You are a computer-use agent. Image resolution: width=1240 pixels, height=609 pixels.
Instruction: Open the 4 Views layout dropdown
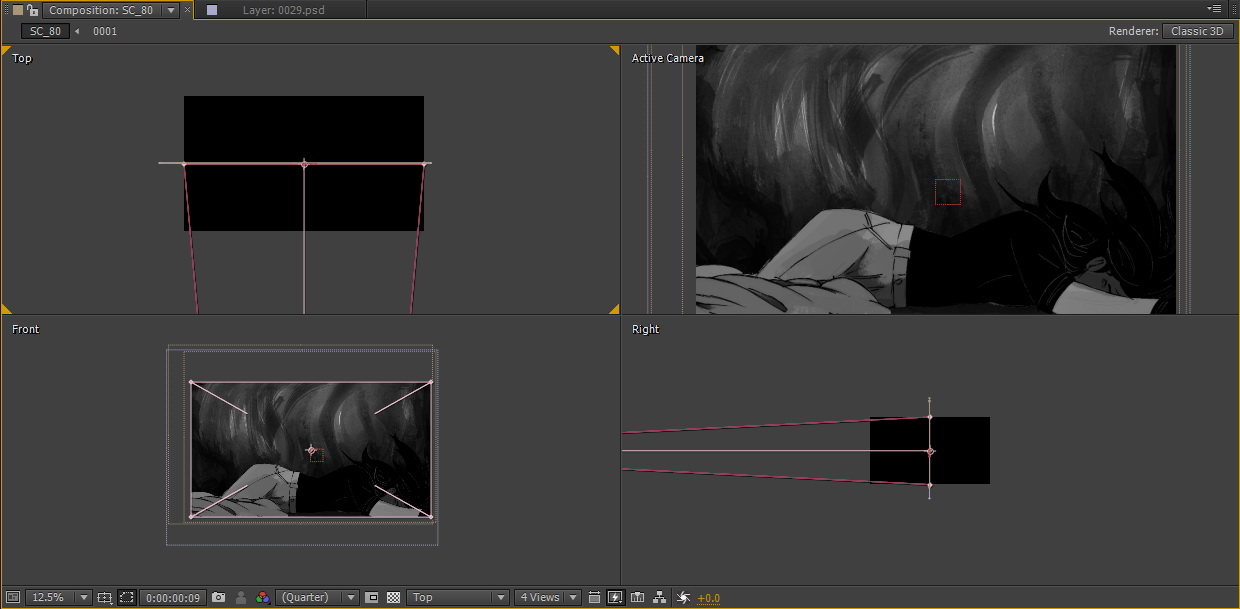coord(547,597)
